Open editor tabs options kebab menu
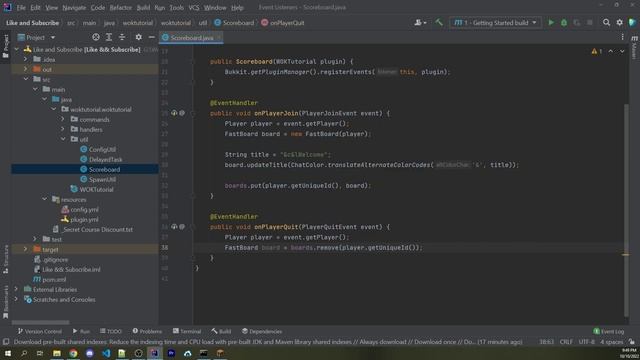The height and width of the screenshot is (360, 640). click(x=622, y=37)
